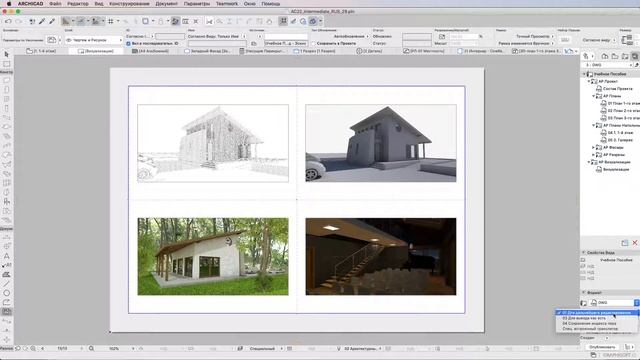Viewport: 640px width, 360px height.
Task: Select '01 План 1-го этажа' layout in the tree
Action: pos(620,103)
